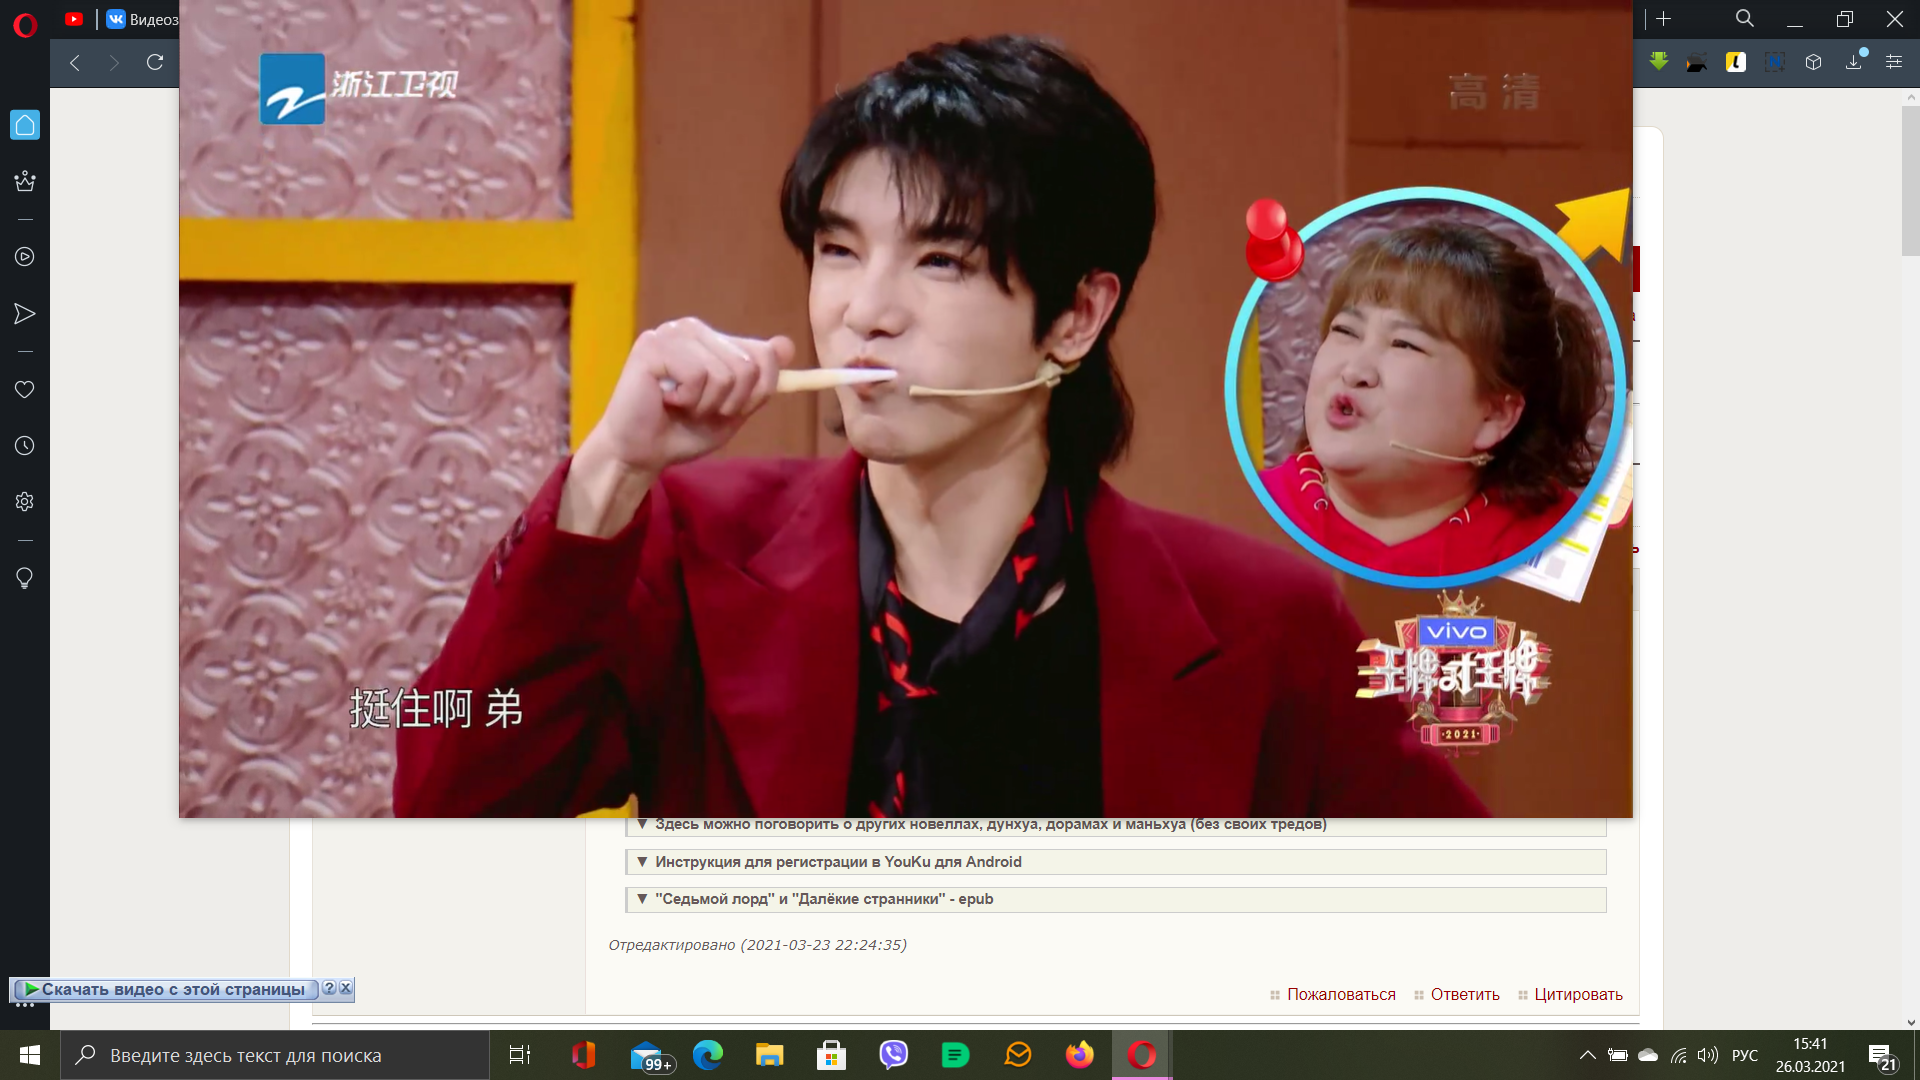This screenshot has height=1080, width=1920.
Task: Expand the spoiler about other novels and dramas
Action: click(x=990, y=825)
